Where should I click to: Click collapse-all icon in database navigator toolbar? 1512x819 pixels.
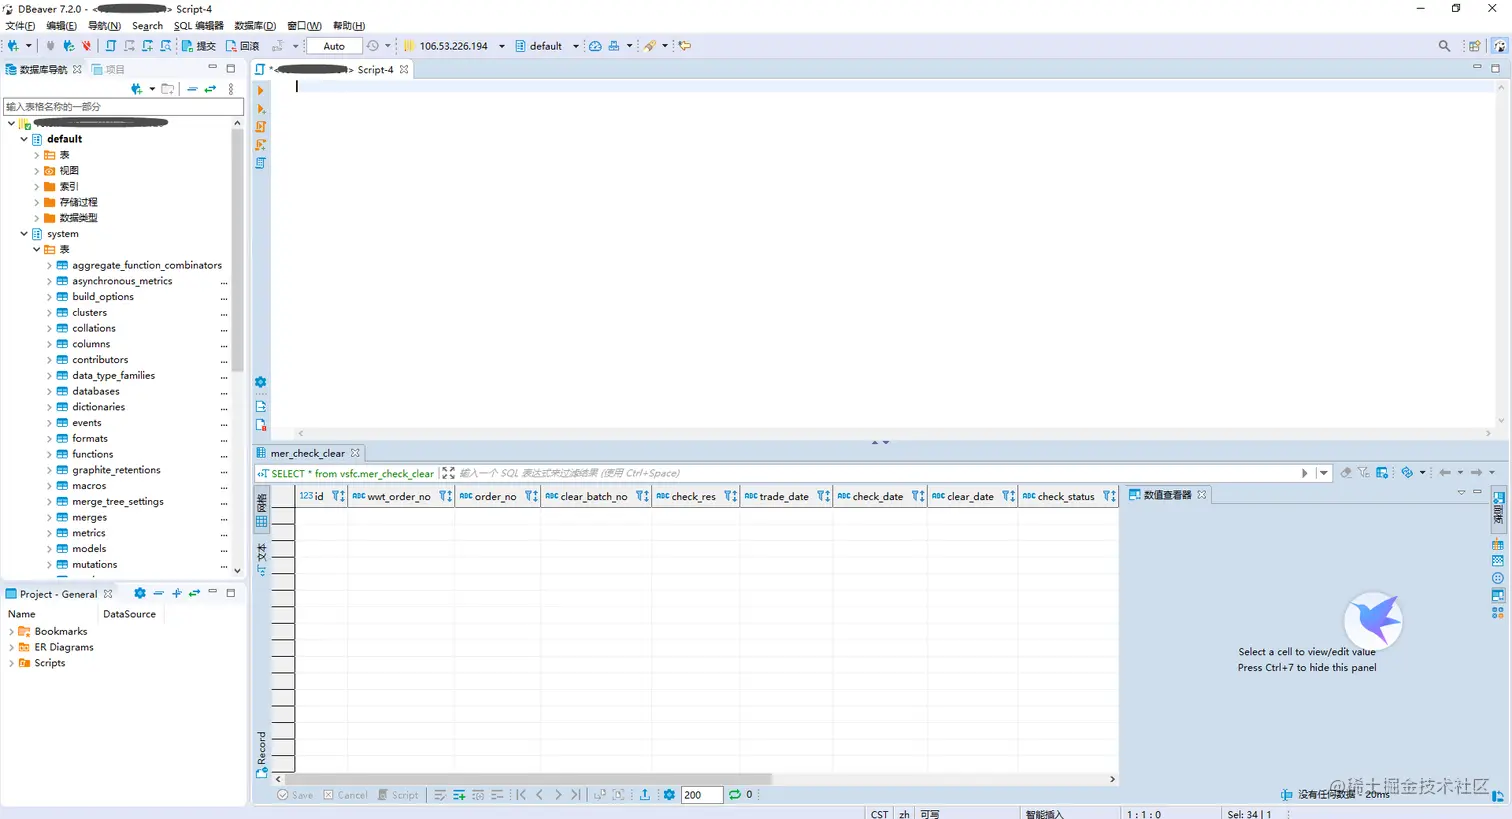(192, 89)
